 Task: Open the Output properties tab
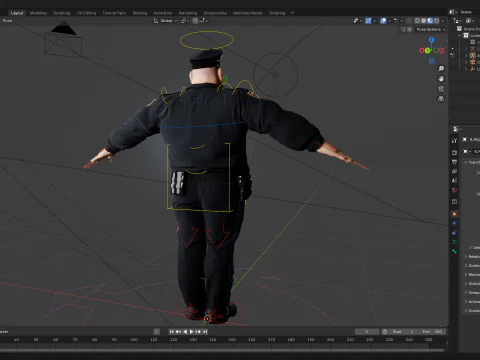(454, 162)
